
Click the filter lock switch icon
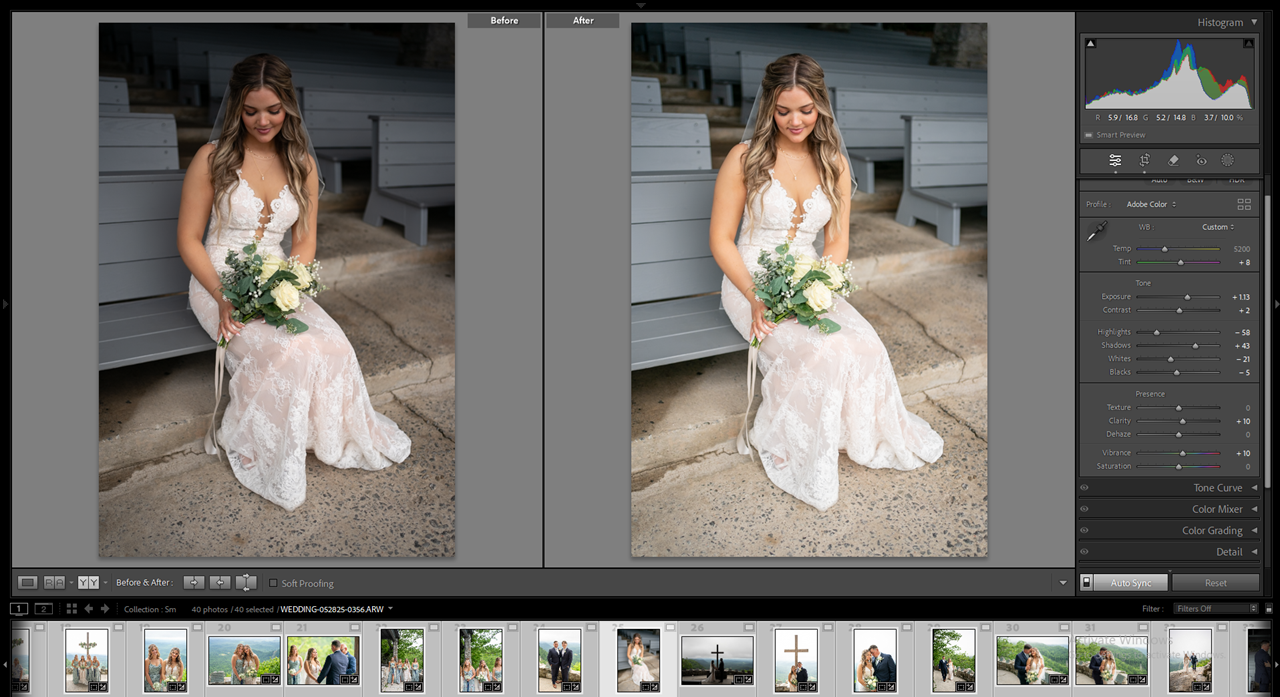coord(1268,608)
